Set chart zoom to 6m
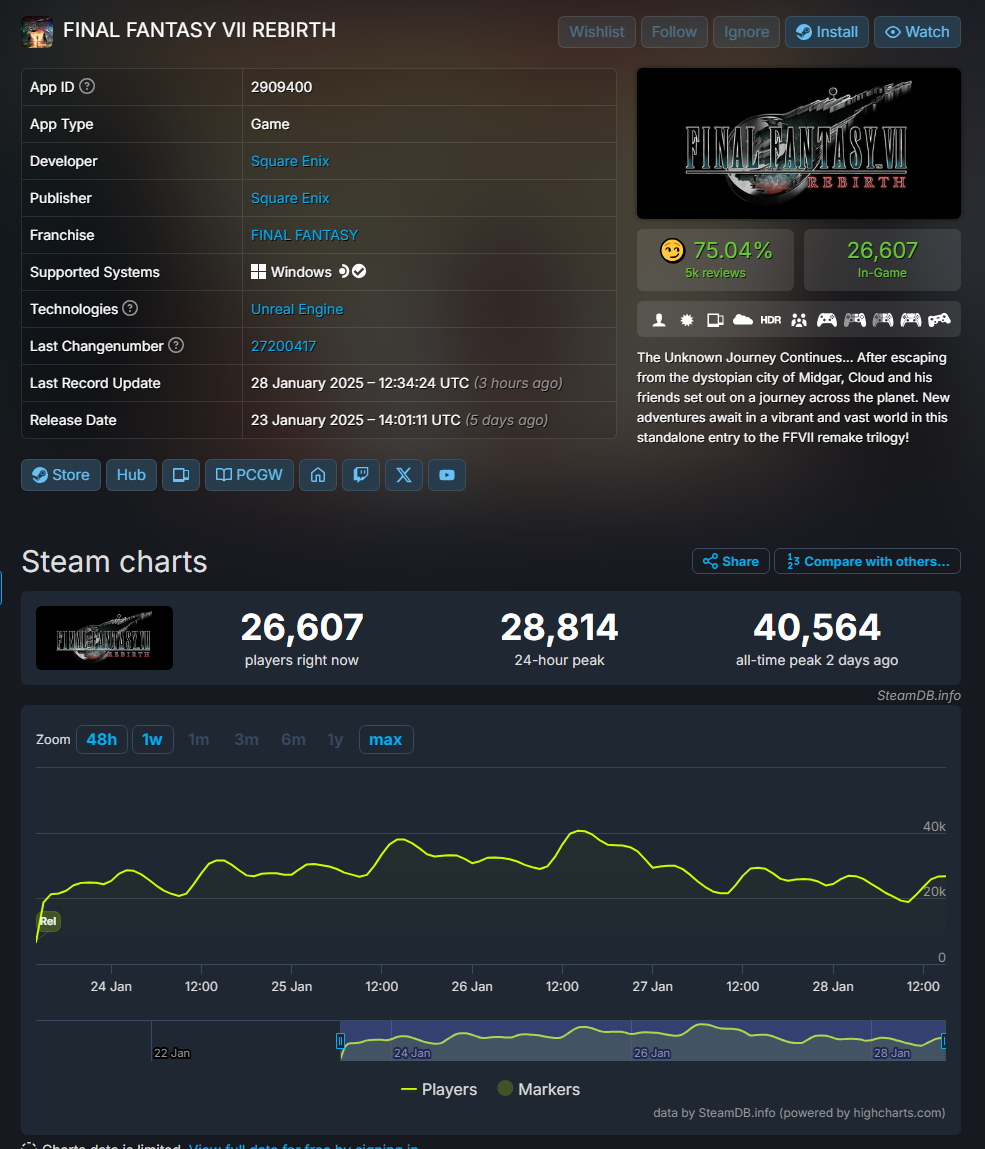The height and width of the screenshot is (1149, 985). coord(293,739)
